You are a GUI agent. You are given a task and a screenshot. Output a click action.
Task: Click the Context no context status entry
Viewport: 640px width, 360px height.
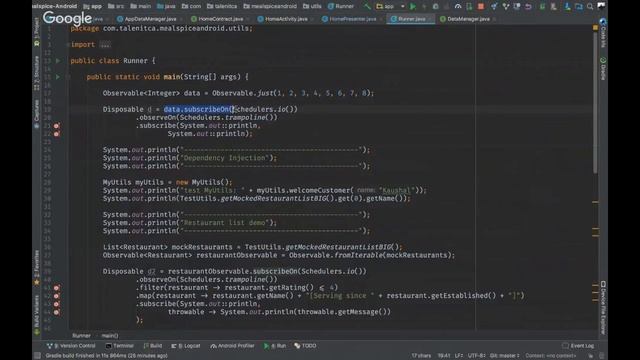(551, 356)
